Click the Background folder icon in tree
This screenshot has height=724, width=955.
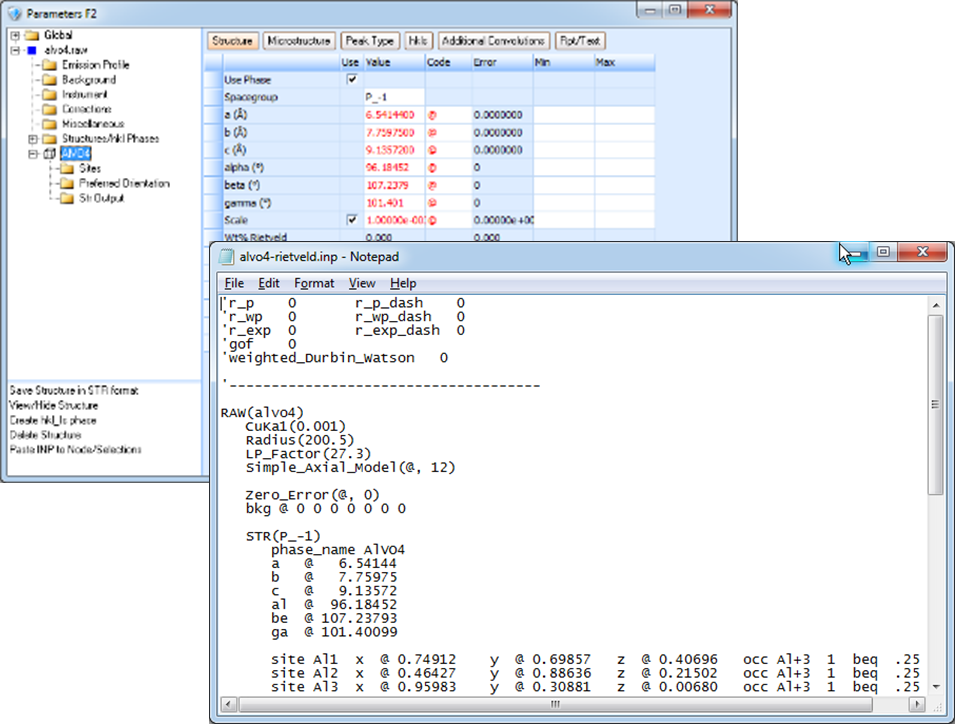pyautogui.click(x=49, y=80)
